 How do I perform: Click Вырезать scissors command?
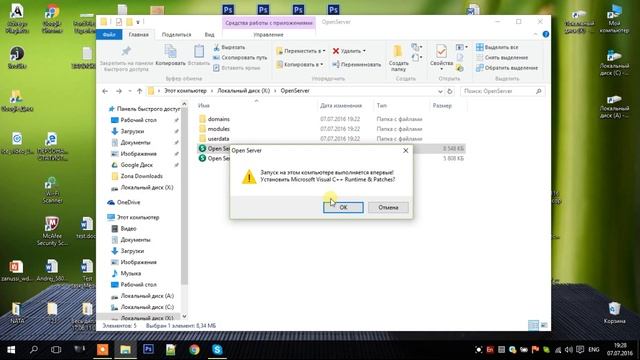pos(229,47)
